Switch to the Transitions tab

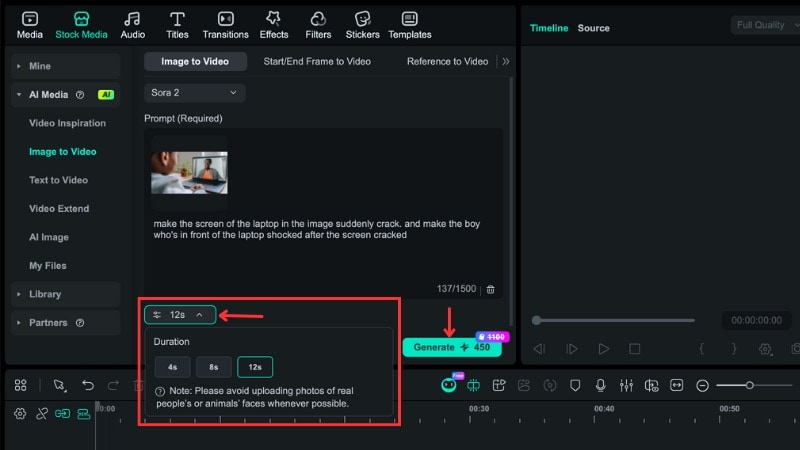click(226, 26)
